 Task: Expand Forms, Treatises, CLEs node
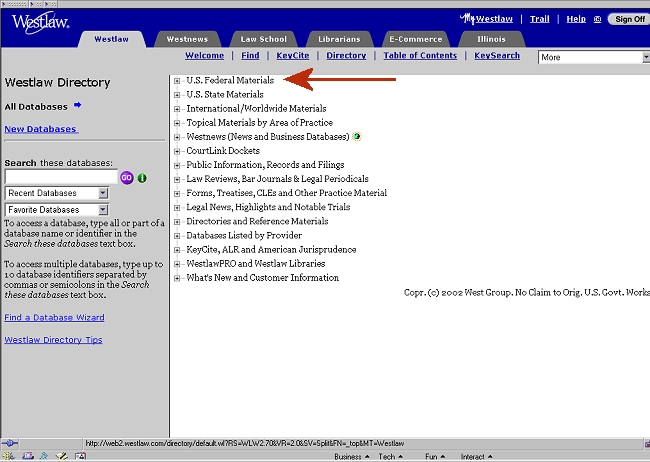(177, 194)
